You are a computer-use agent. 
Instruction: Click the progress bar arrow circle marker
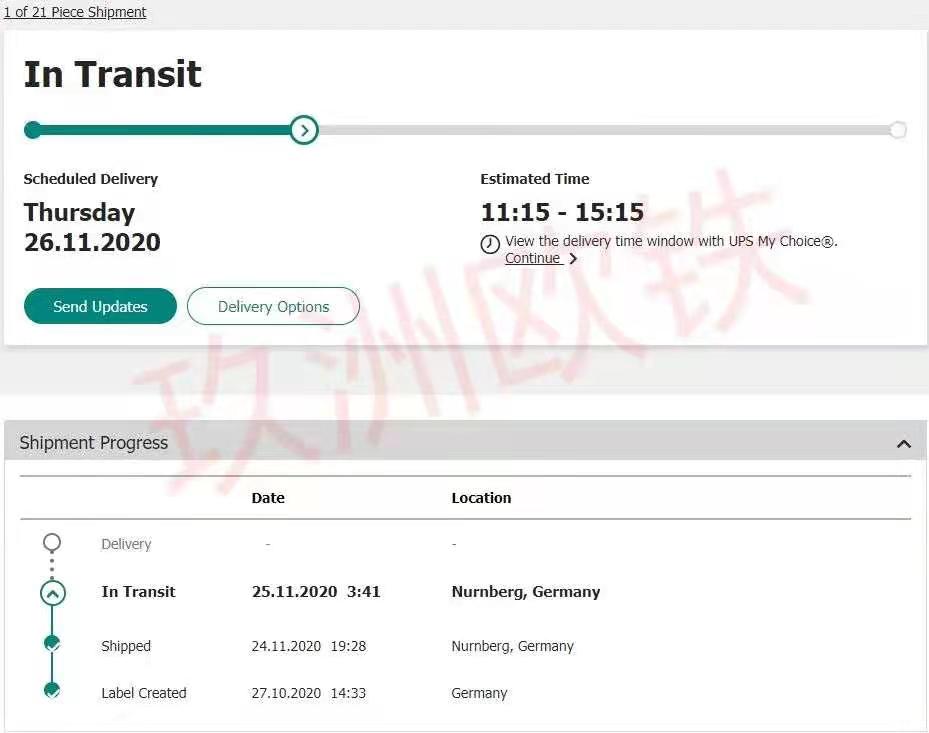[x=304, y=130]
